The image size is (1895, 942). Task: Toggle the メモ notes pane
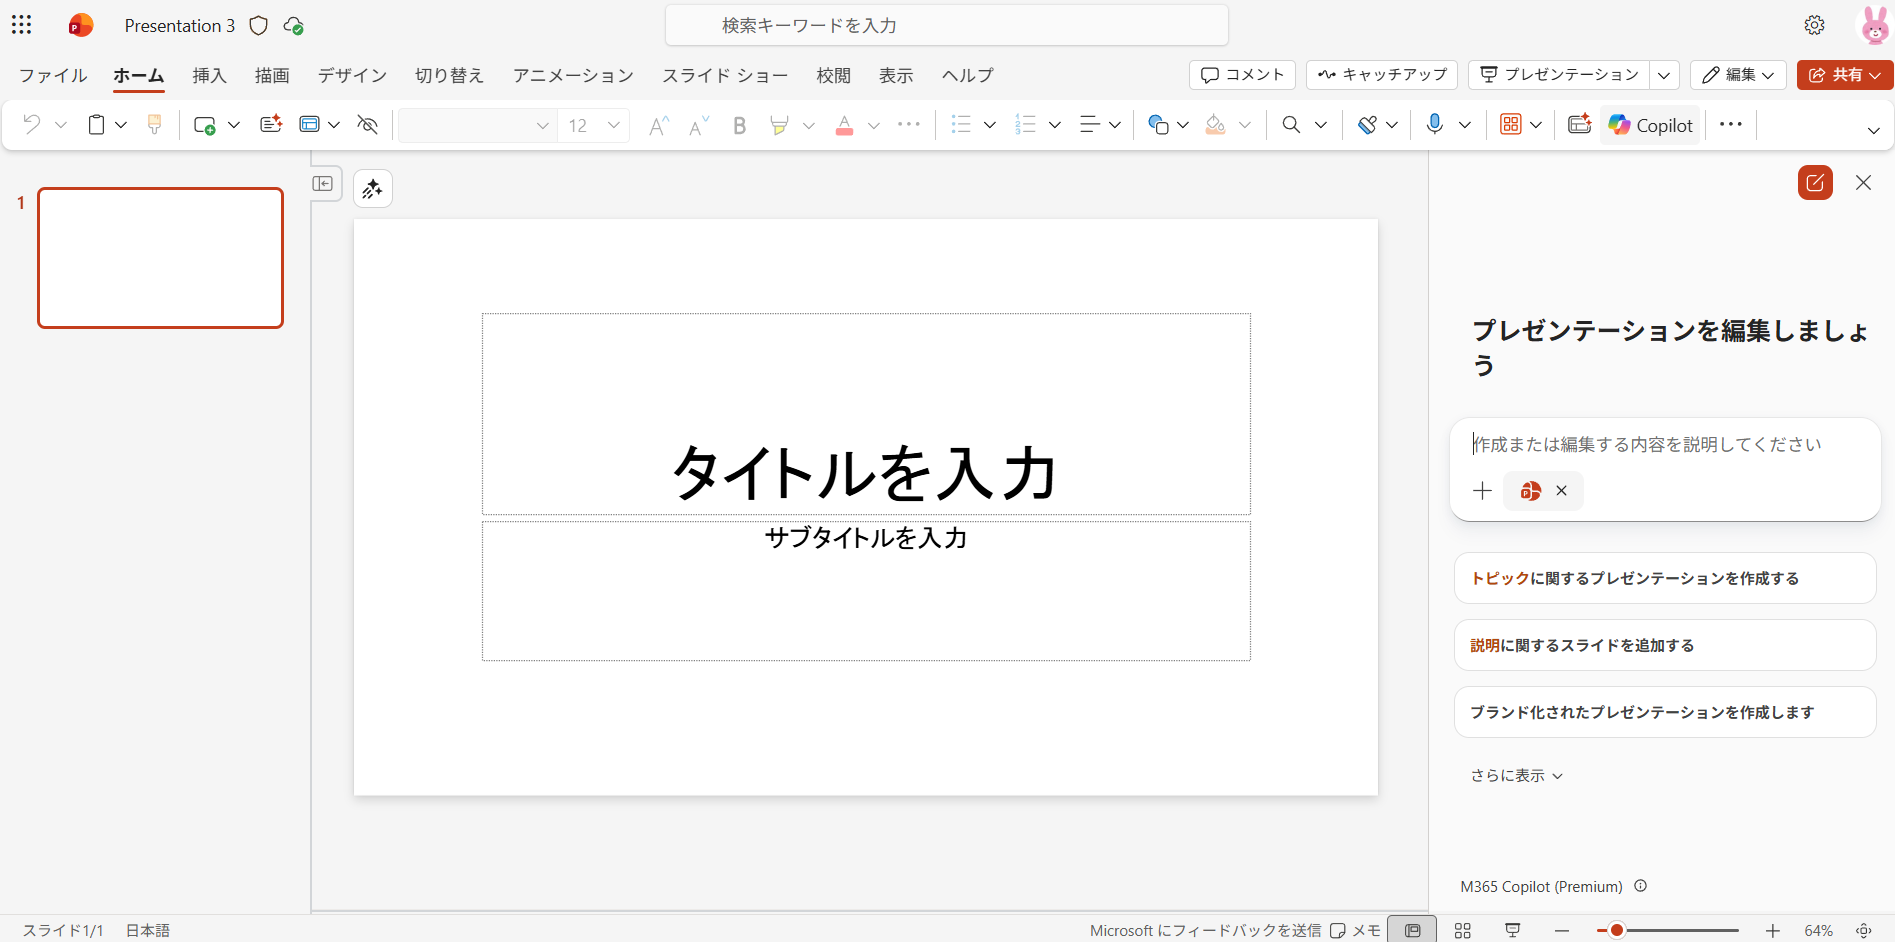(1355, 930)
